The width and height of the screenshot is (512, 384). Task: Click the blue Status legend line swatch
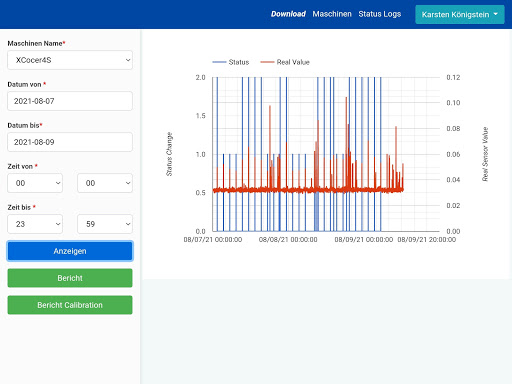tap(219, 62)
